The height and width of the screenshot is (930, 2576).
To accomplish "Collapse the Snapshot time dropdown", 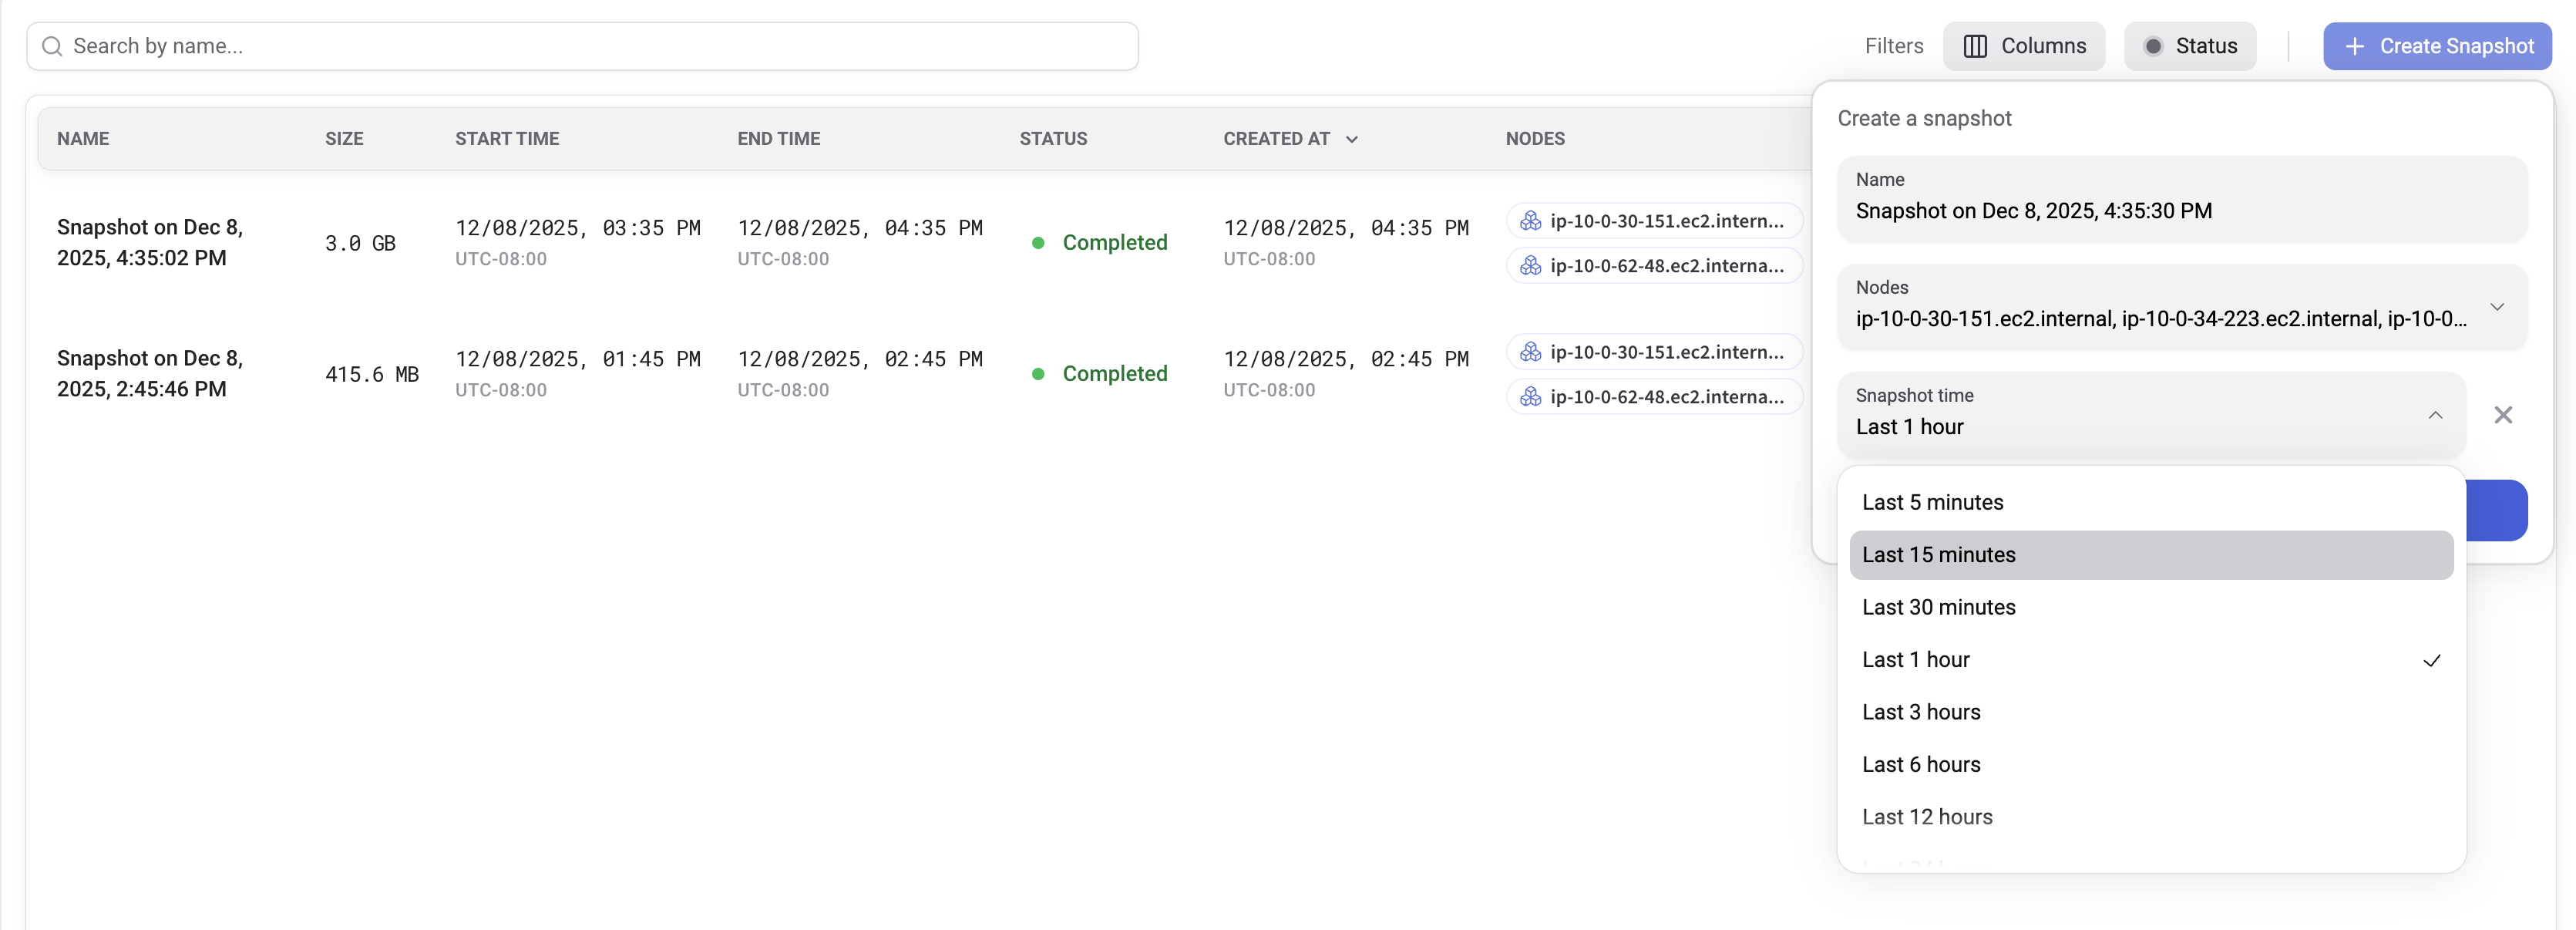I will click(x=2434, y=415).
